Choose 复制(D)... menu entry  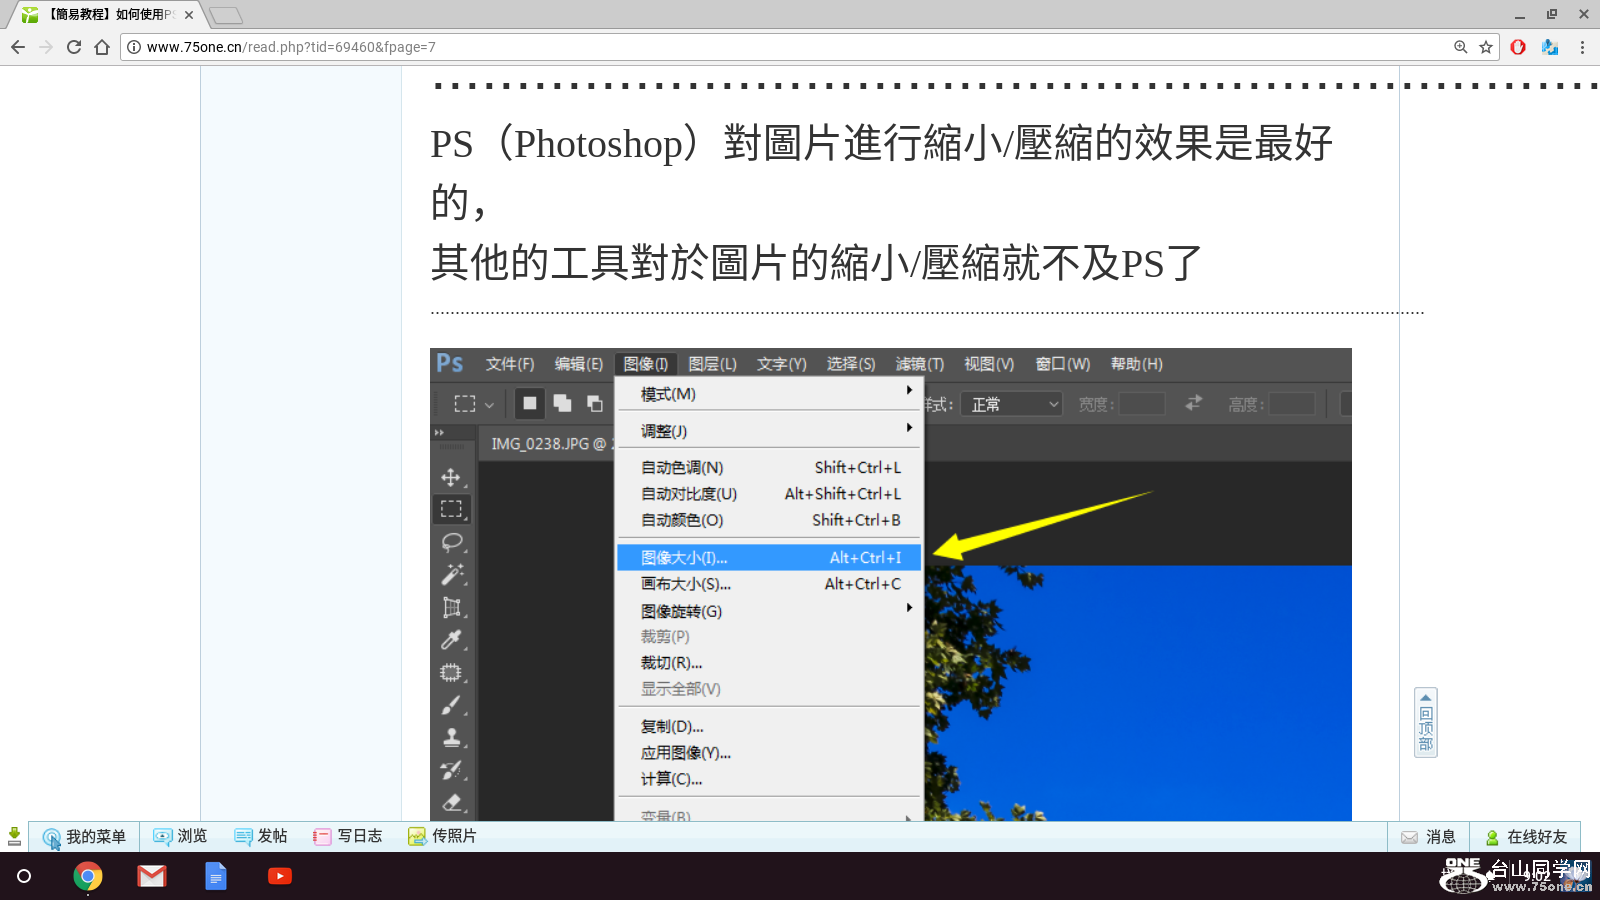click(768, 727)
